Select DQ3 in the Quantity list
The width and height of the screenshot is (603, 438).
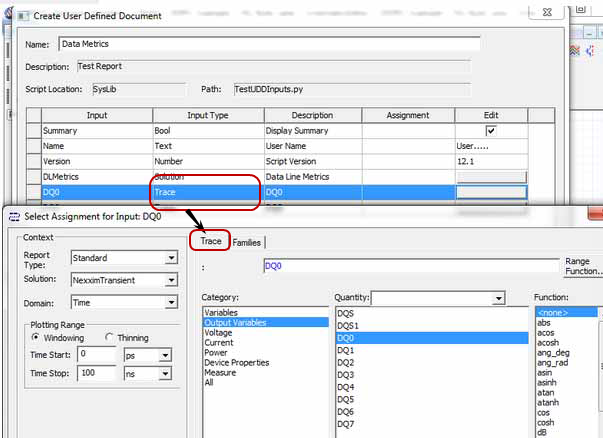tap(345, 375)
